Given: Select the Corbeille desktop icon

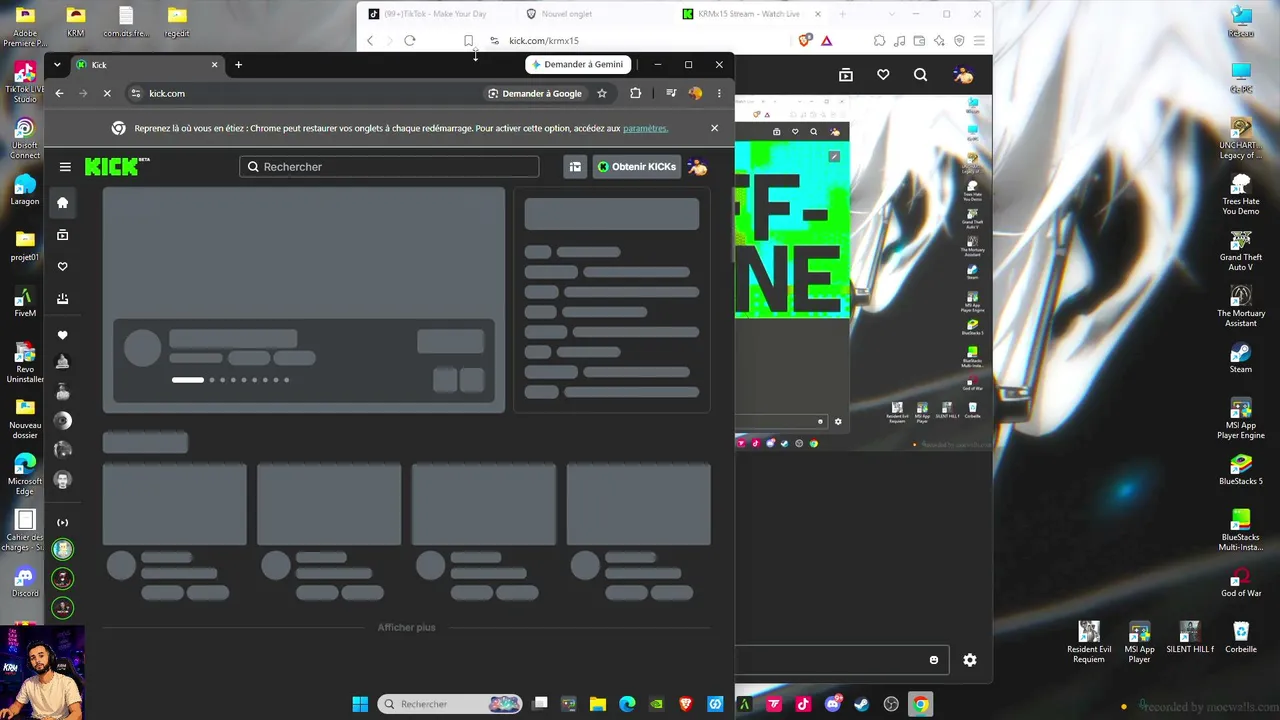Looking at the screenshot, I should [1241, 637].
